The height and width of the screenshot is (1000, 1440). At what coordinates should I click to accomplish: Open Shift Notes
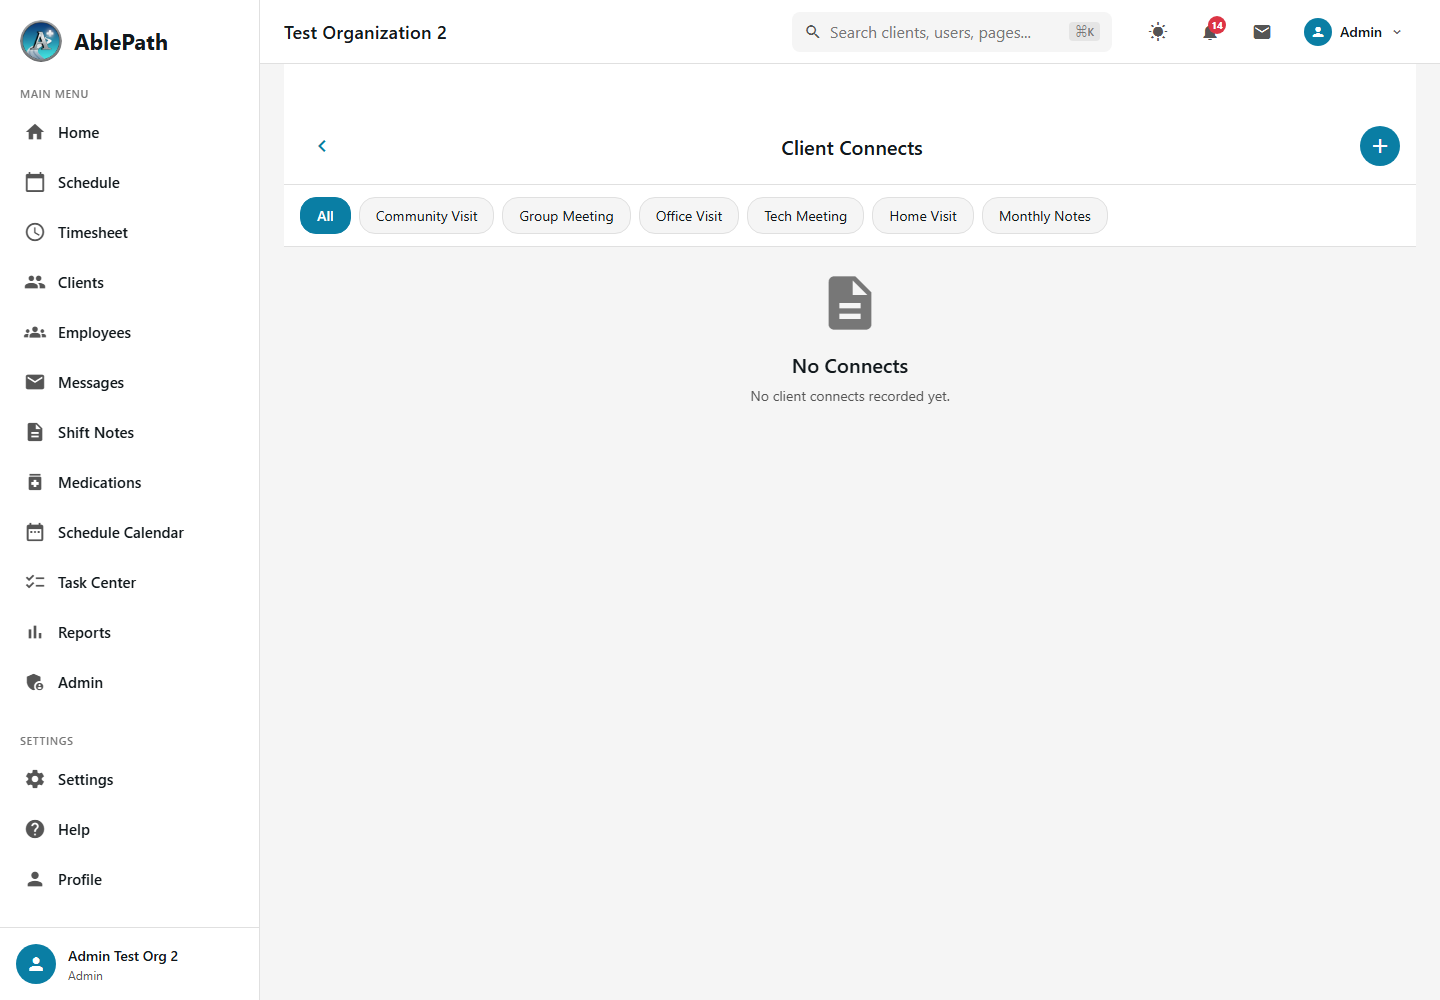[x=129, y=432]
